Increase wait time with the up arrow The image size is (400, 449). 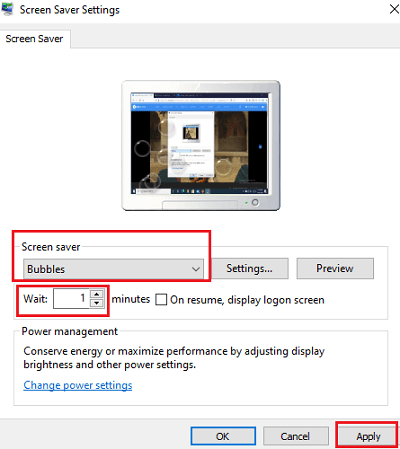(x=97, y=294)
